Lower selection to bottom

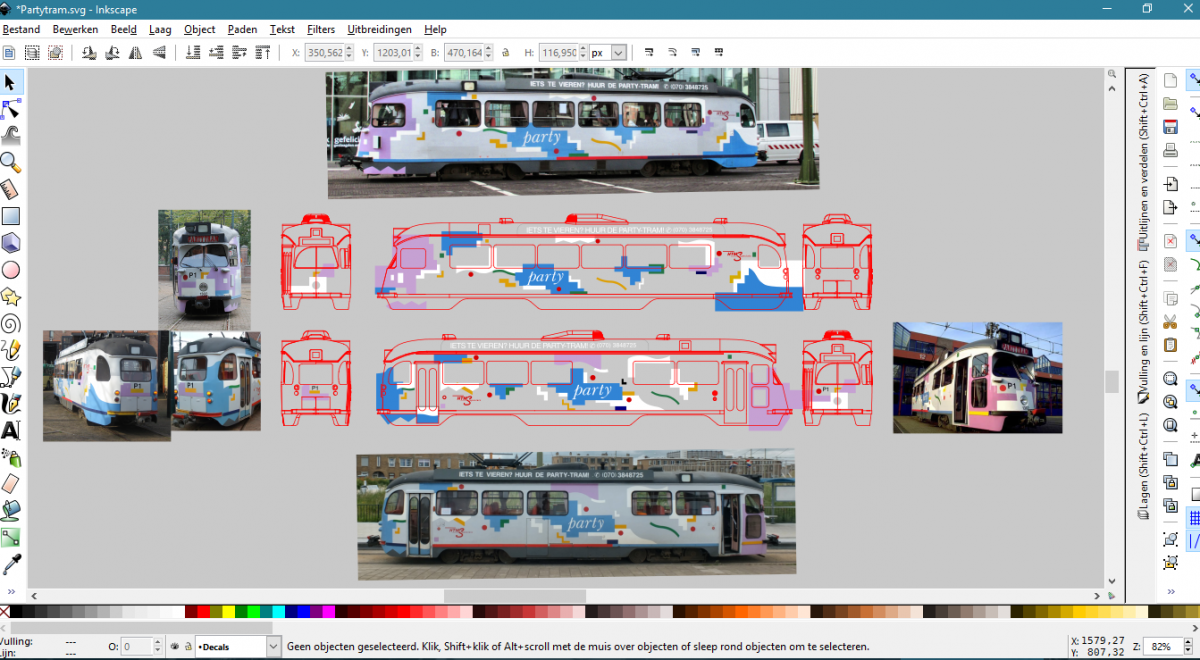(191, 52)
